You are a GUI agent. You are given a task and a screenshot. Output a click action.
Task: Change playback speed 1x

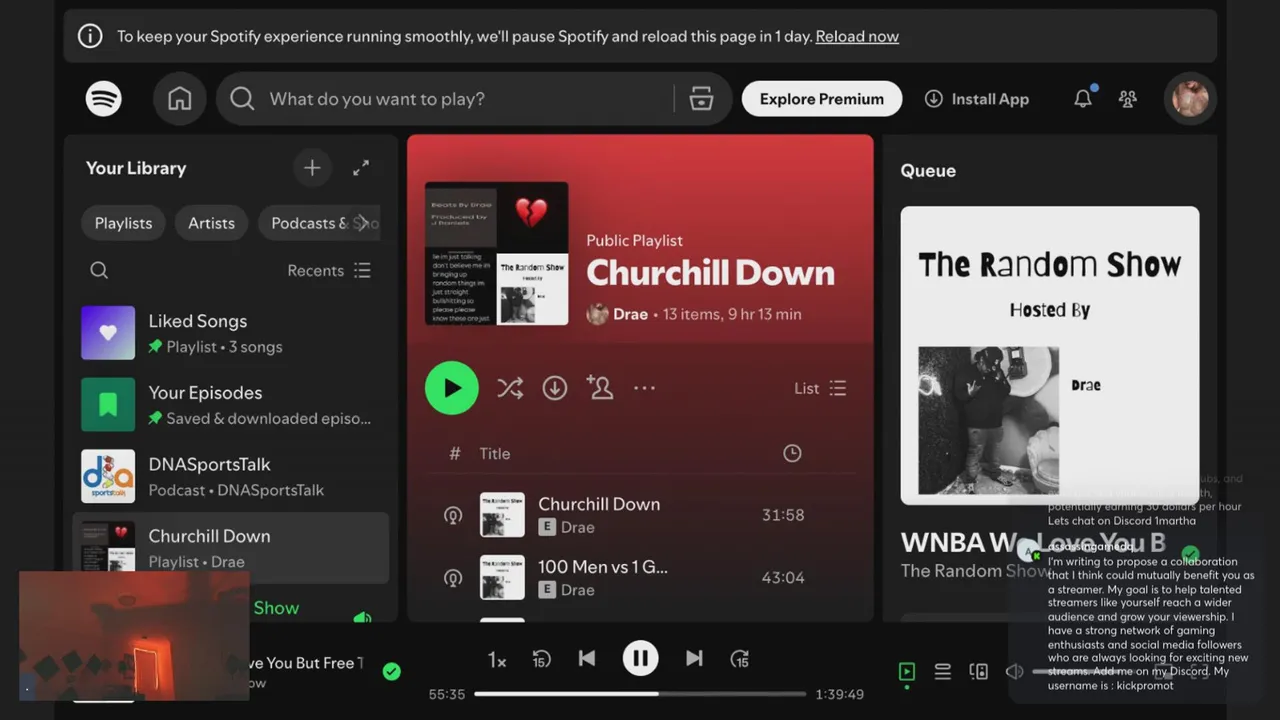497,659
